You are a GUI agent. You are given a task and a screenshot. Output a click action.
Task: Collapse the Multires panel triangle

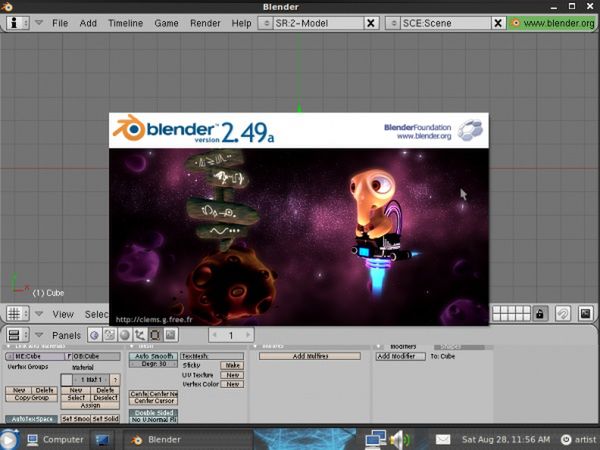click(x=255, y=347)
